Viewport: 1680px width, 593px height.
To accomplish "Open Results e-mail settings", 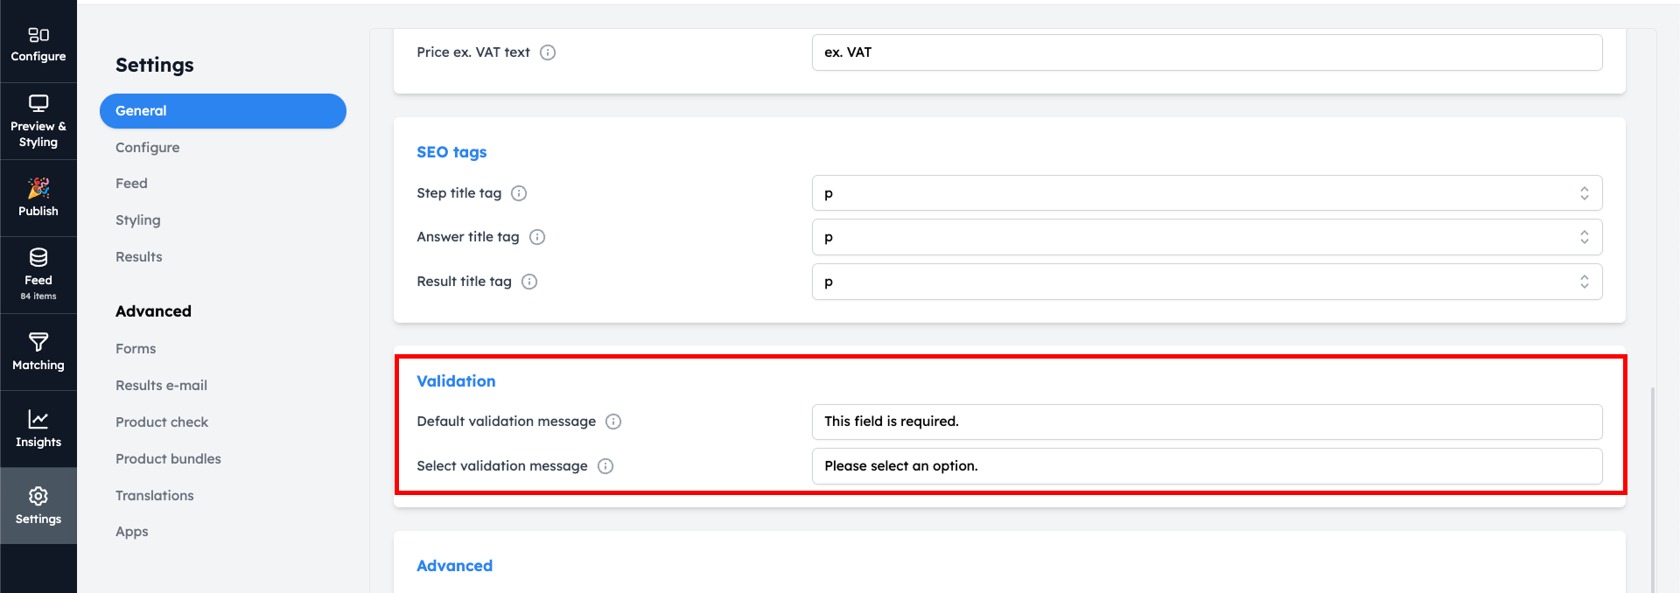I will pos(161,385).
